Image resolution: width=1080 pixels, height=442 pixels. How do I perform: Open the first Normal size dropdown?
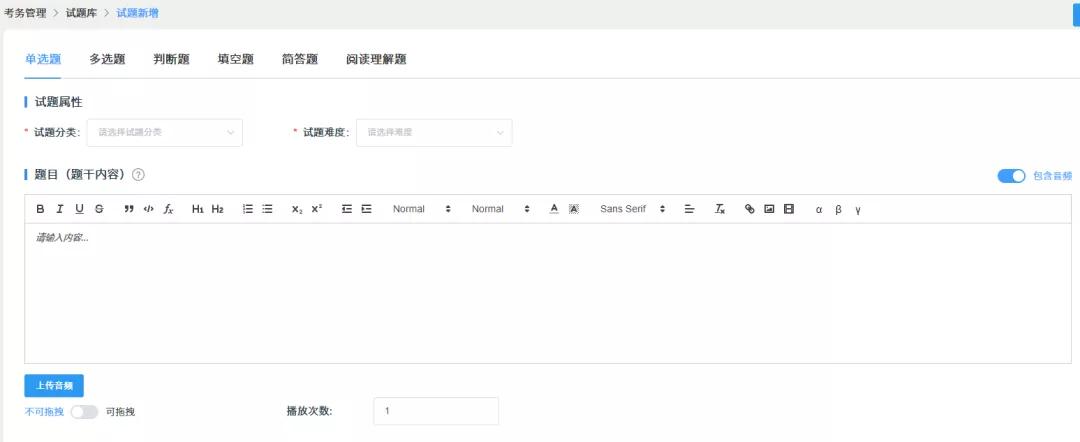[422, 209]
